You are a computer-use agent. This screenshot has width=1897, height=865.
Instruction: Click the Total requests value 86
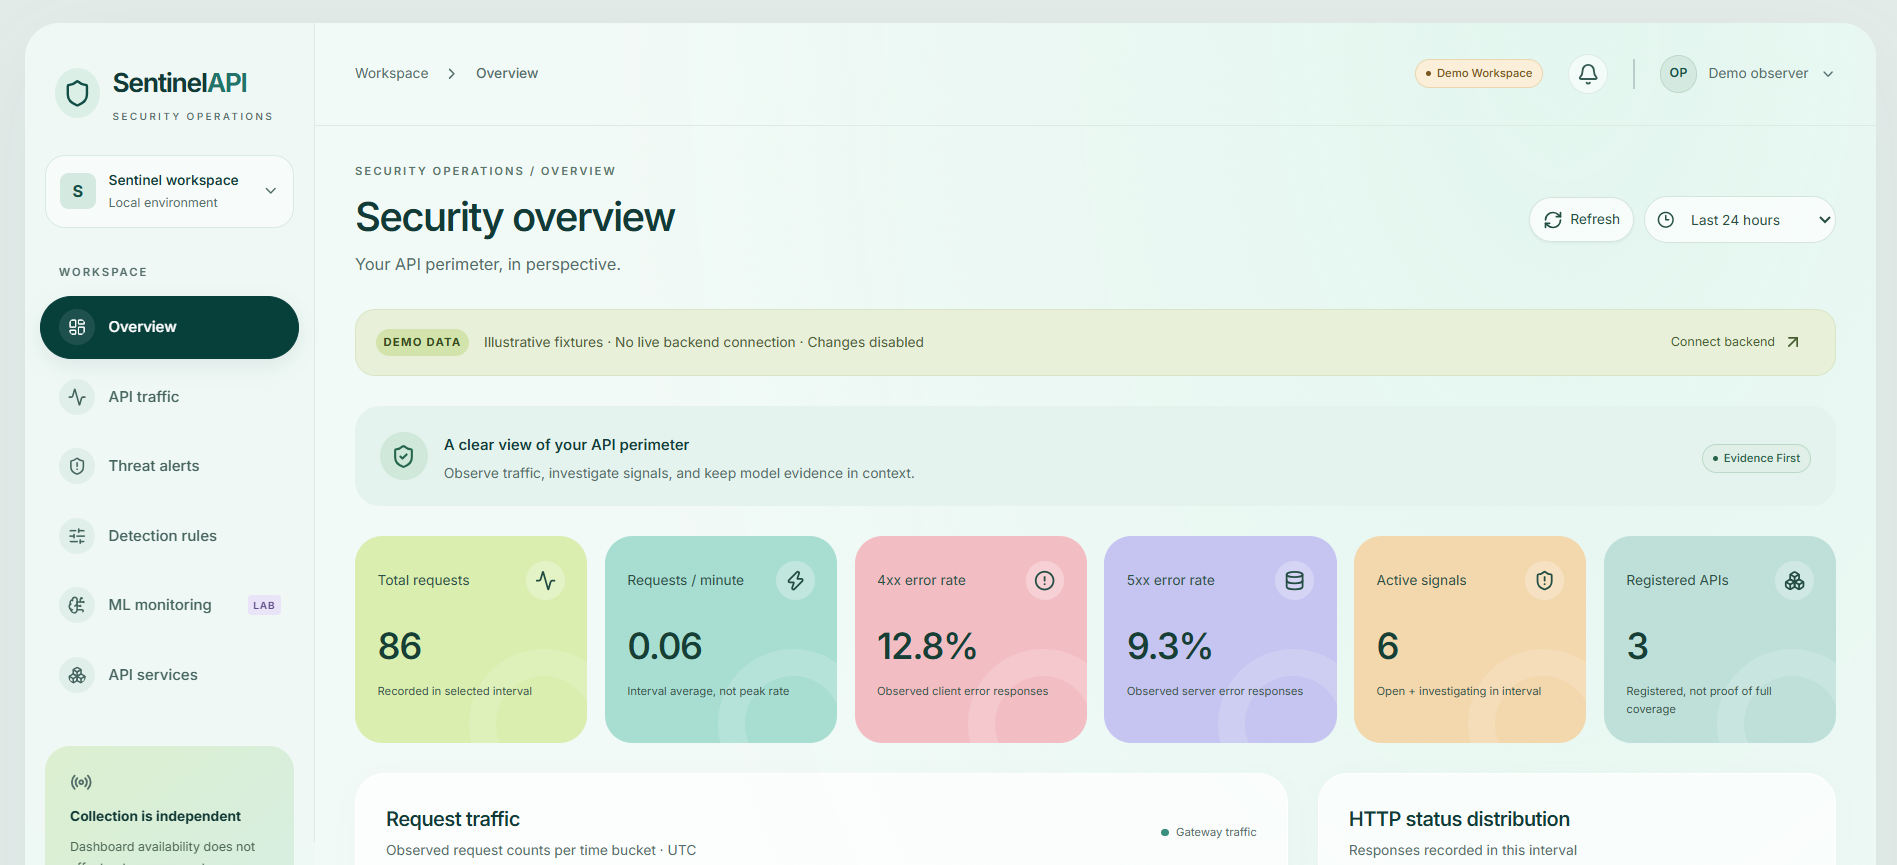400,647
